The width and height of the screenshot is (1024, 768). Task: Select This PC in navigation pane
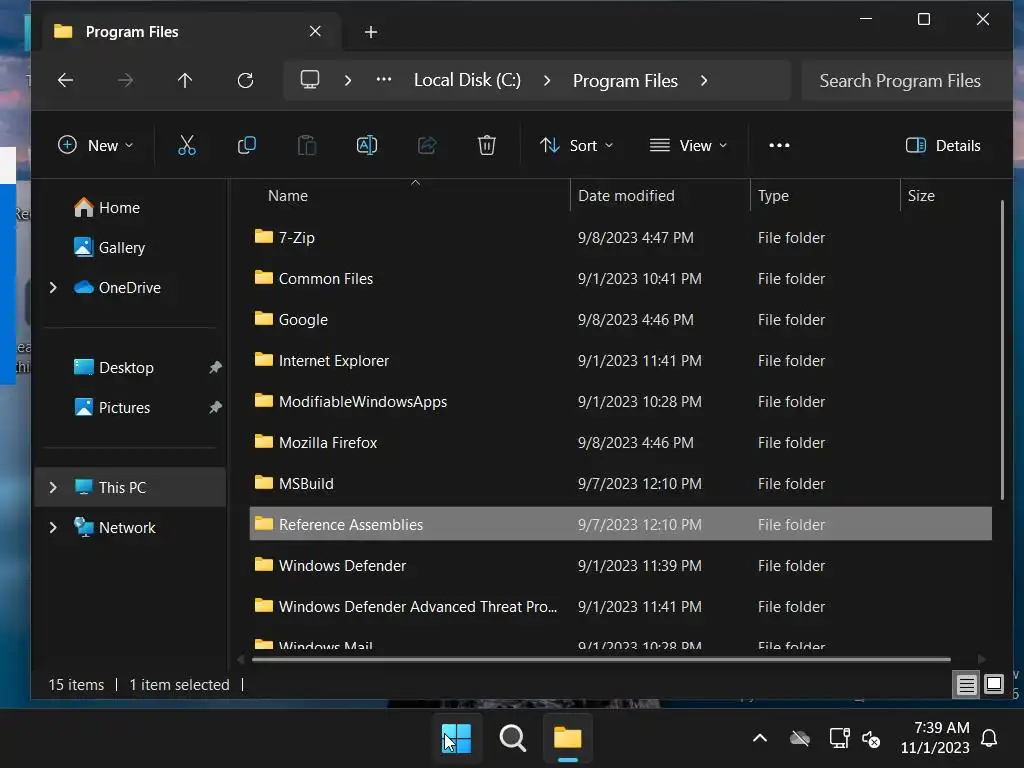tap(130, 487)
